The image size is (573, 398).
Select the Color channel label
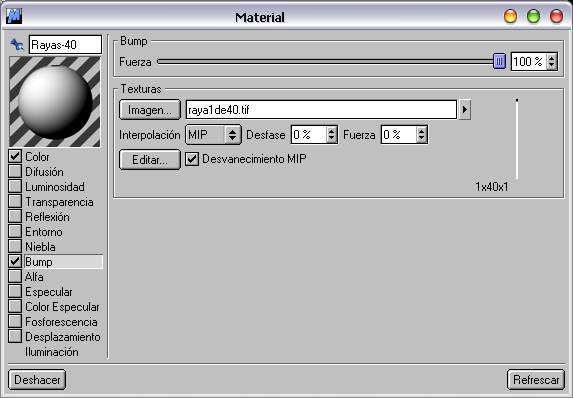click(x=37, y=157)
